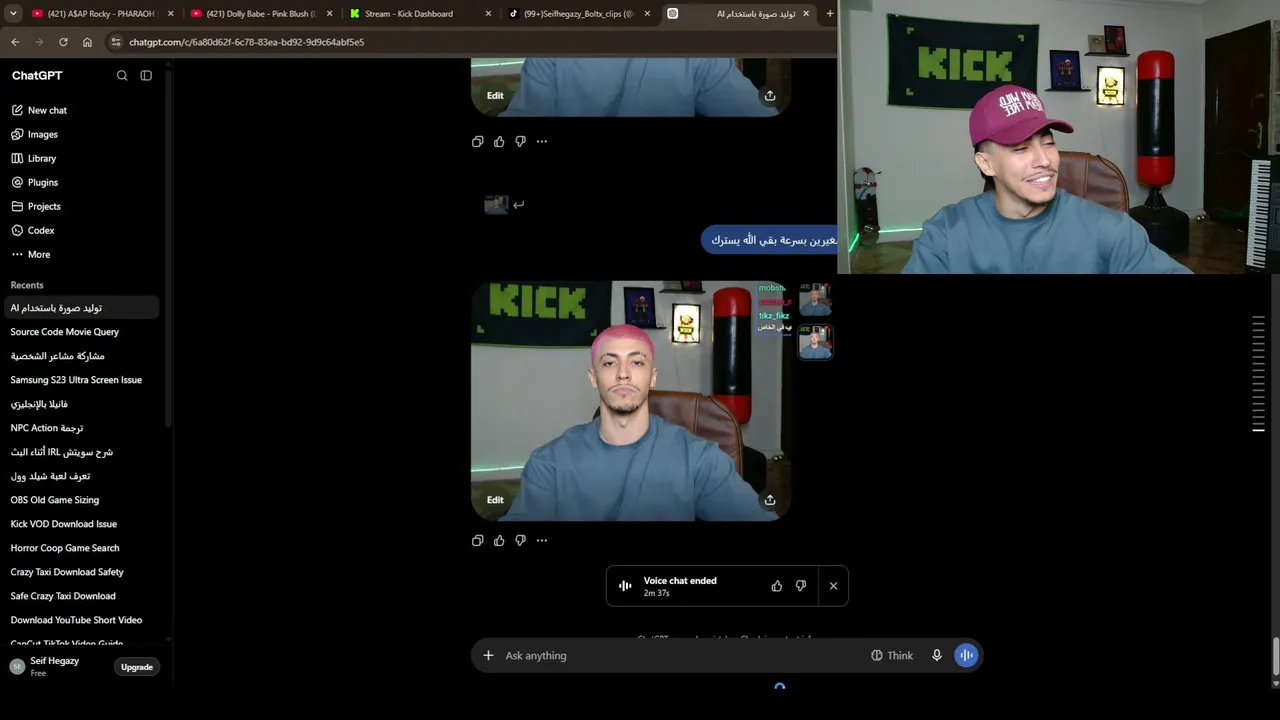Start dictation with the microphone icon
Viewport: 1280px width, 720px height.
[x=937, y=656]
